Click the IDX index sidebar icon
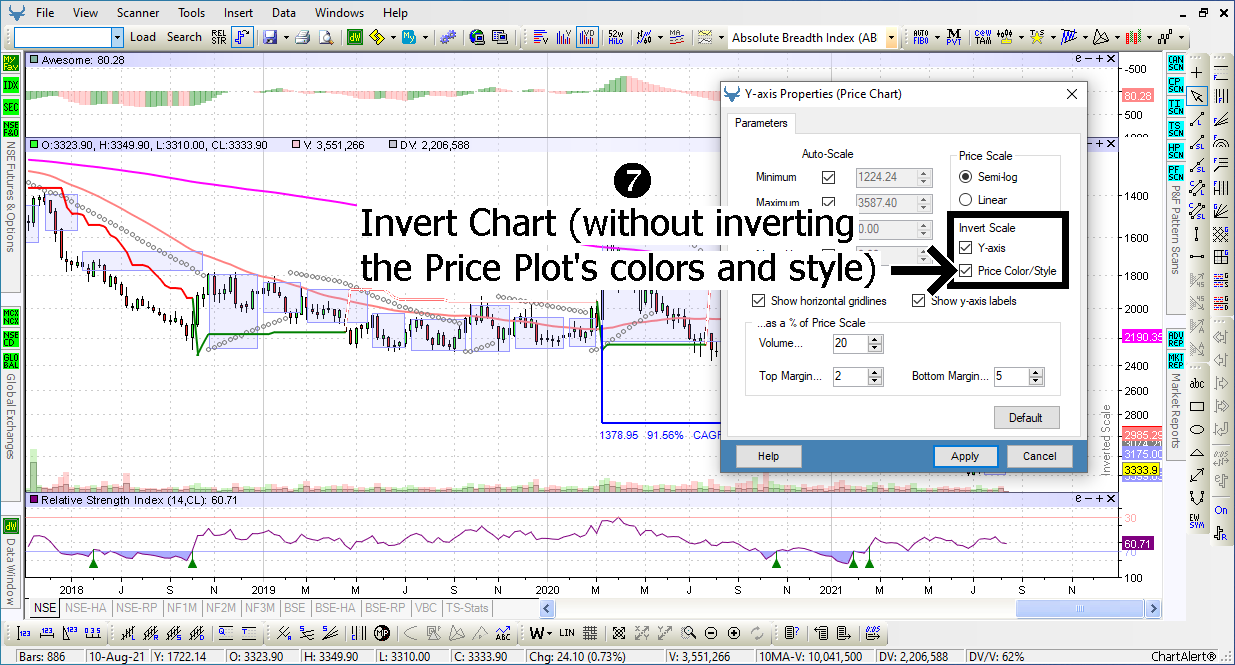The height and width of the screenshot is (665, 1235). 11,84
